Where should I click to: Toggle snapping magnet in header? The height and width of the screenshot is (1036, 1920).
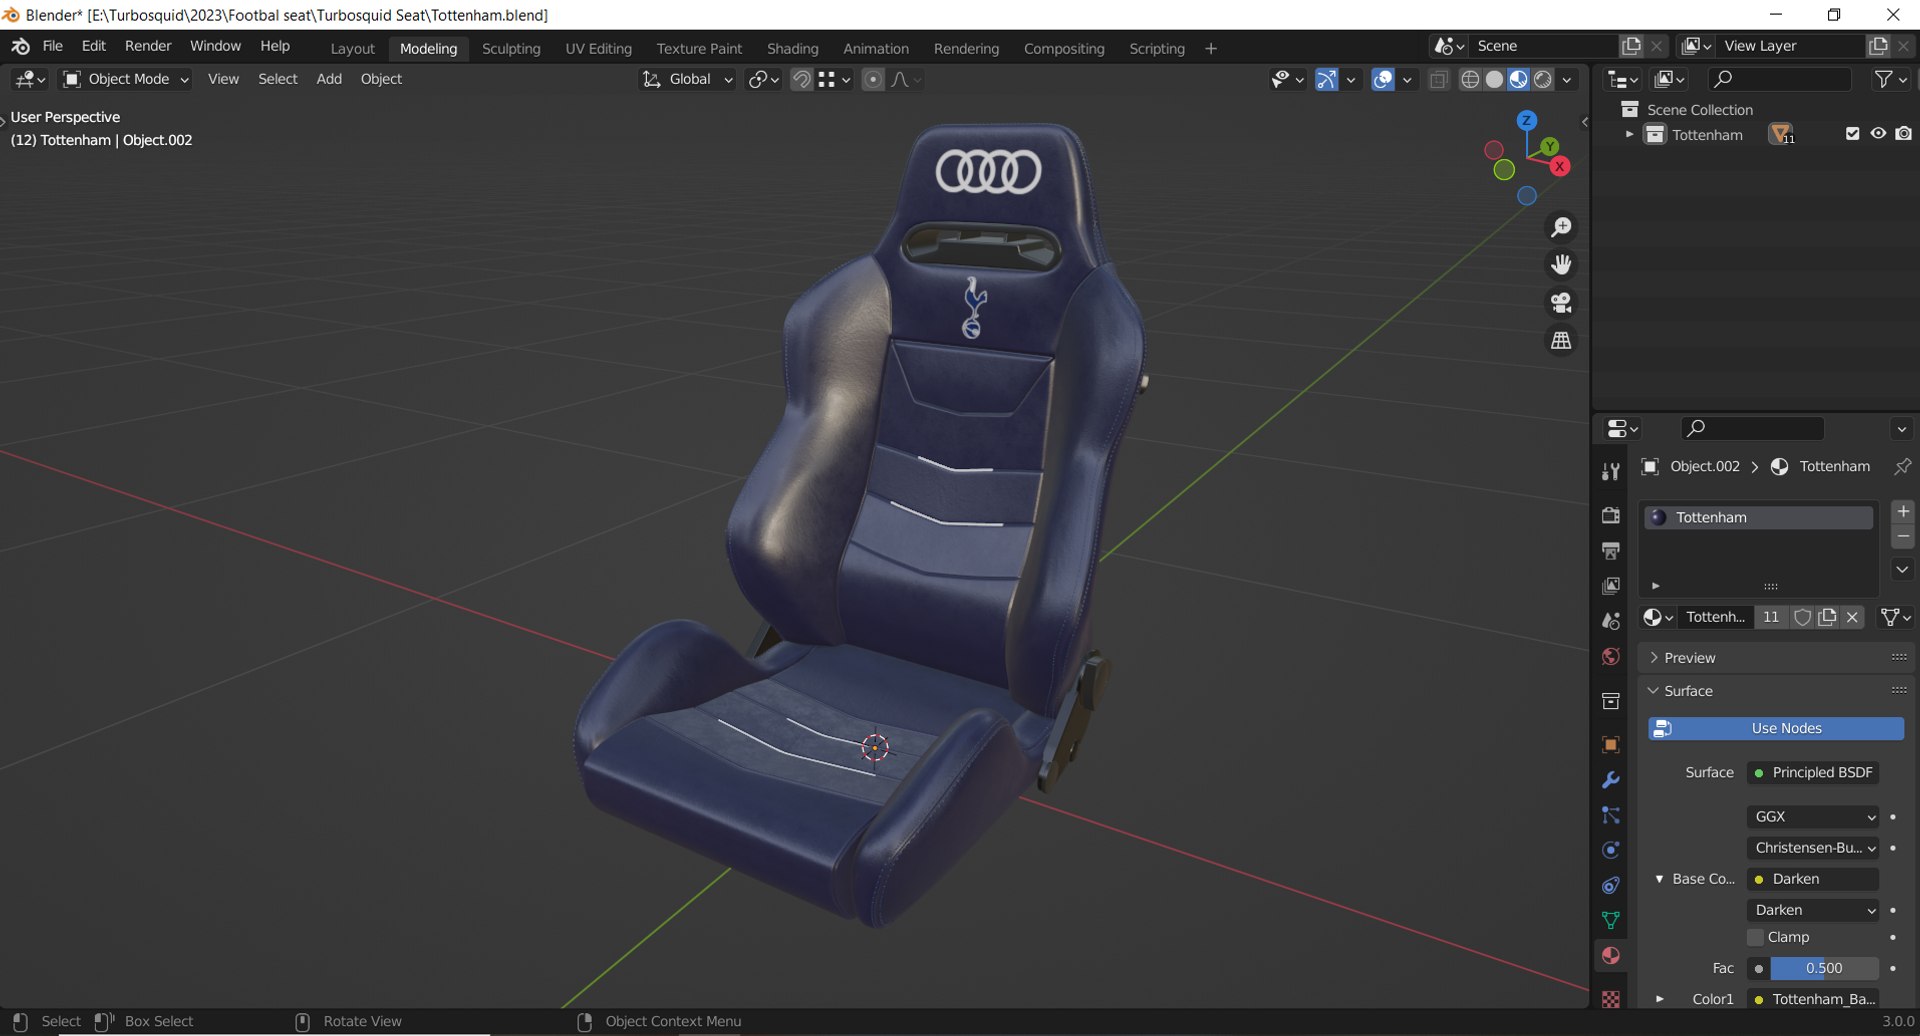click(801, 80)
